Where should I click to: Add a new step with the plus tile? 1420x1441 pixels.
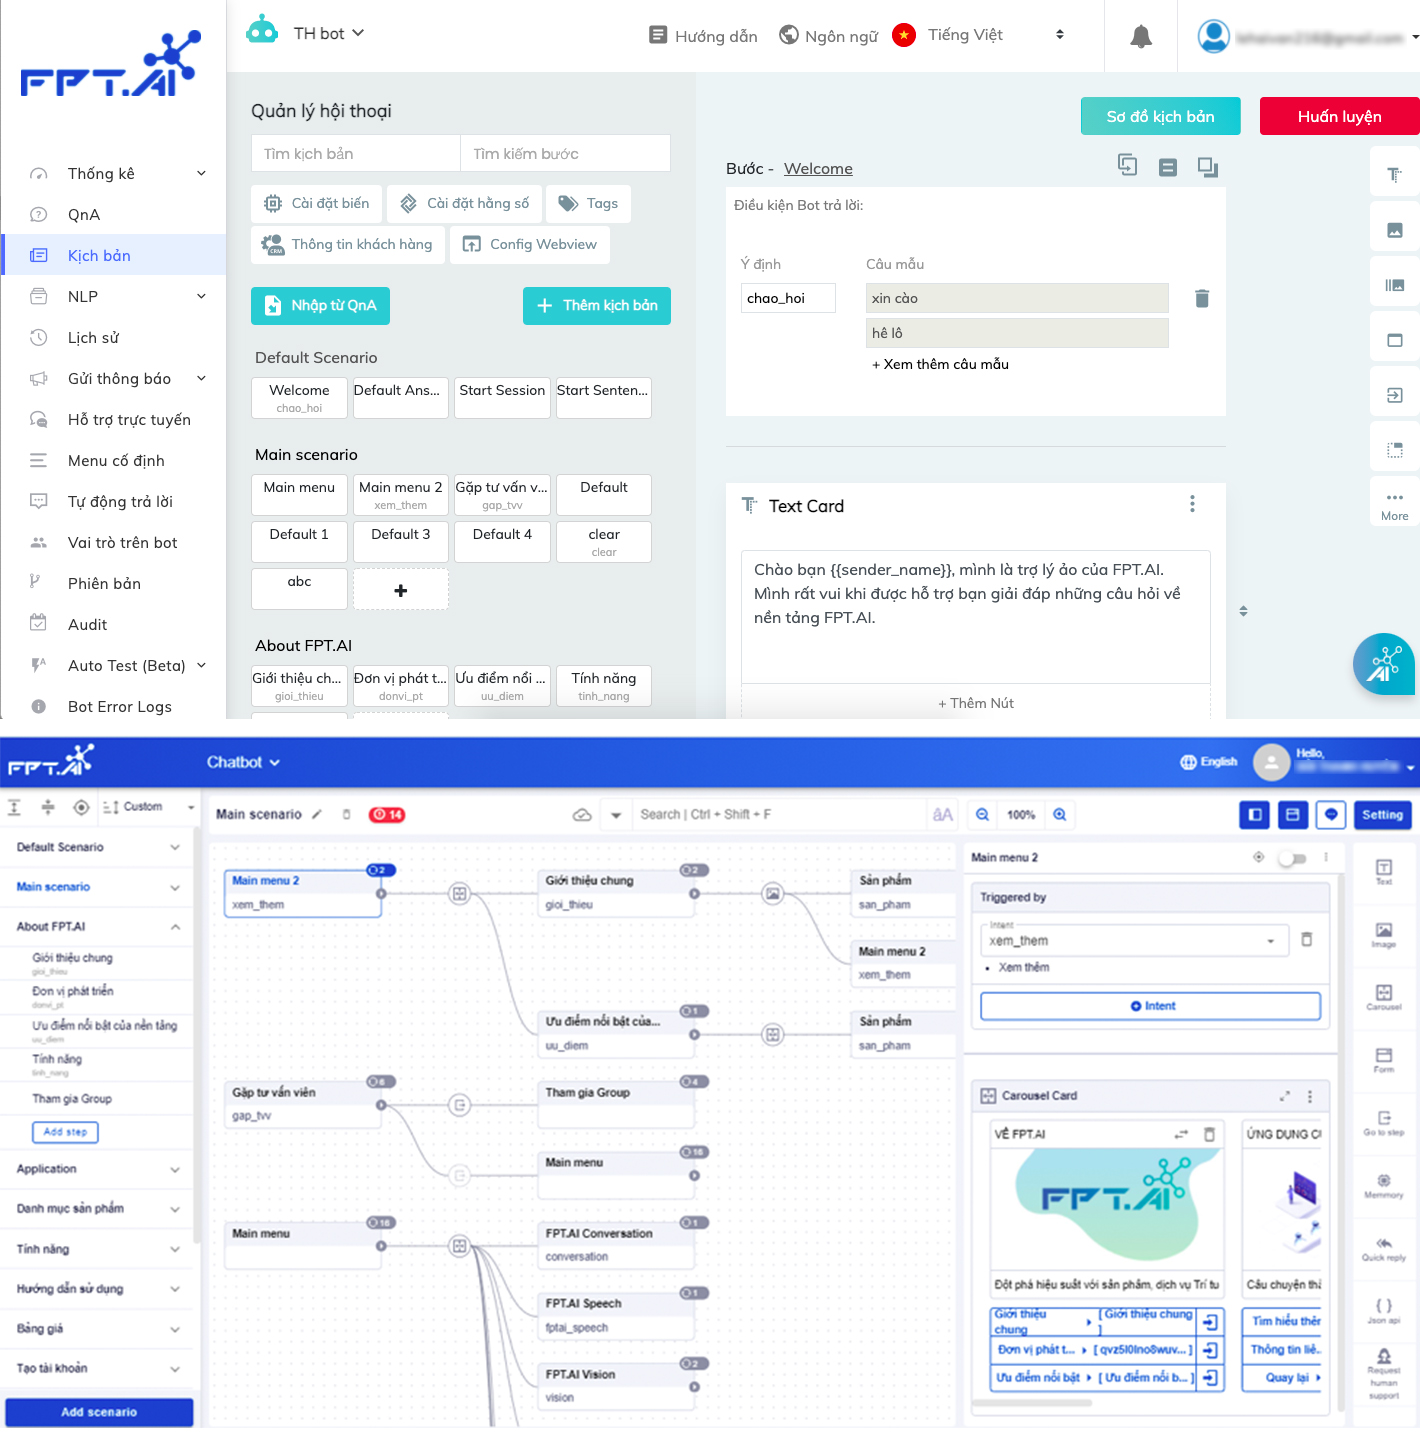pos(401,590)
